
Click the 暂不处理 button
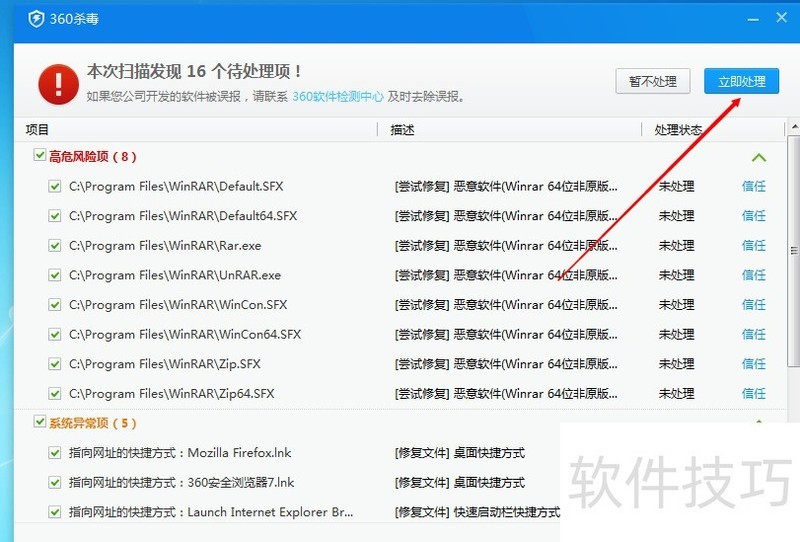point(653,81)
